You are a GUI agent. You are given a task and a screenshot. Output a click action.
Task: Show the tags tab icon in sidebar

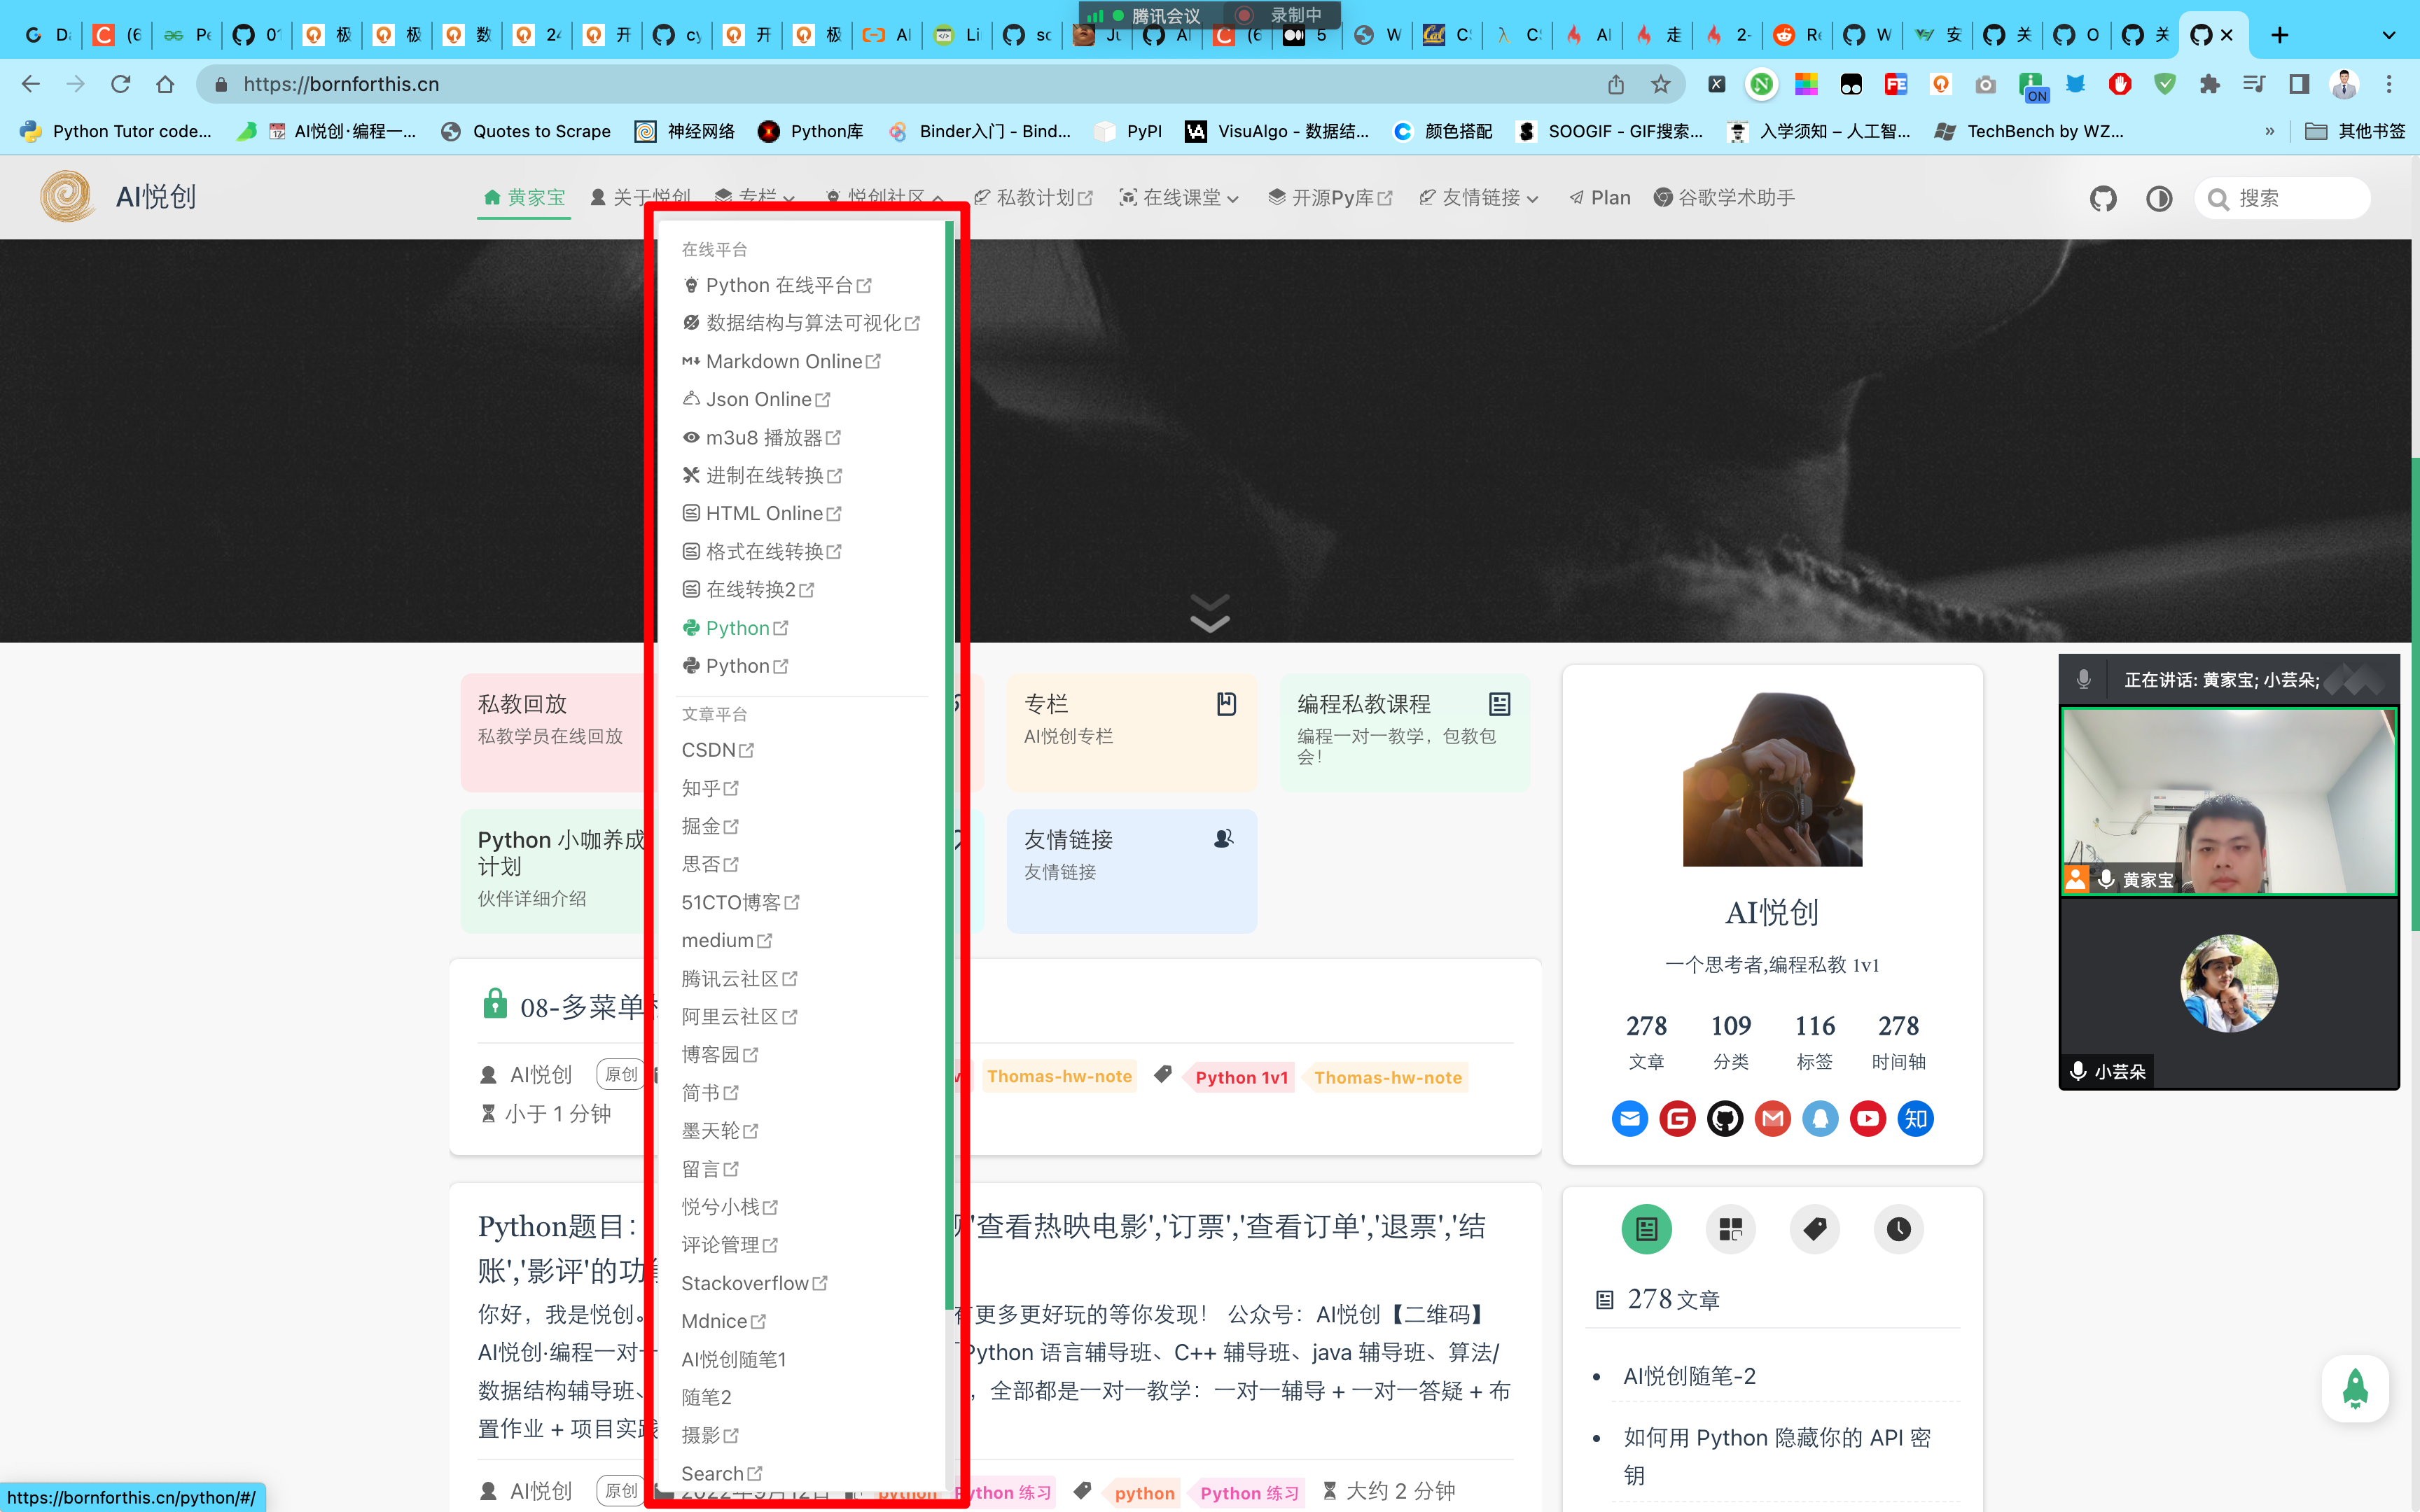[x=1814, y=1229]
